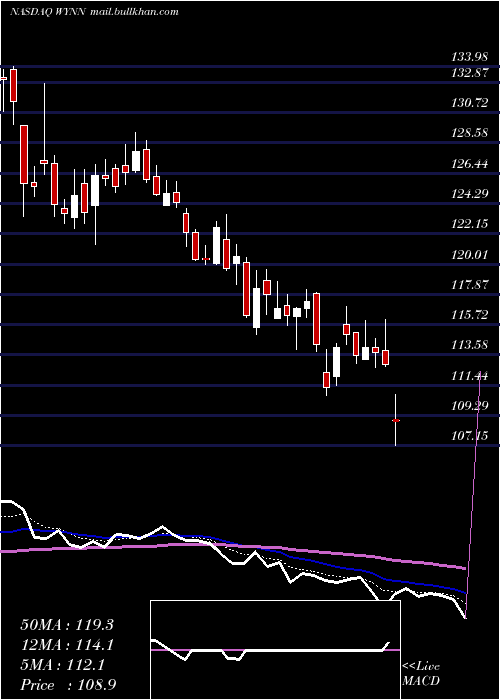Click the 115.72 price axis label
The image size is (500, 700).
[470, 314]
